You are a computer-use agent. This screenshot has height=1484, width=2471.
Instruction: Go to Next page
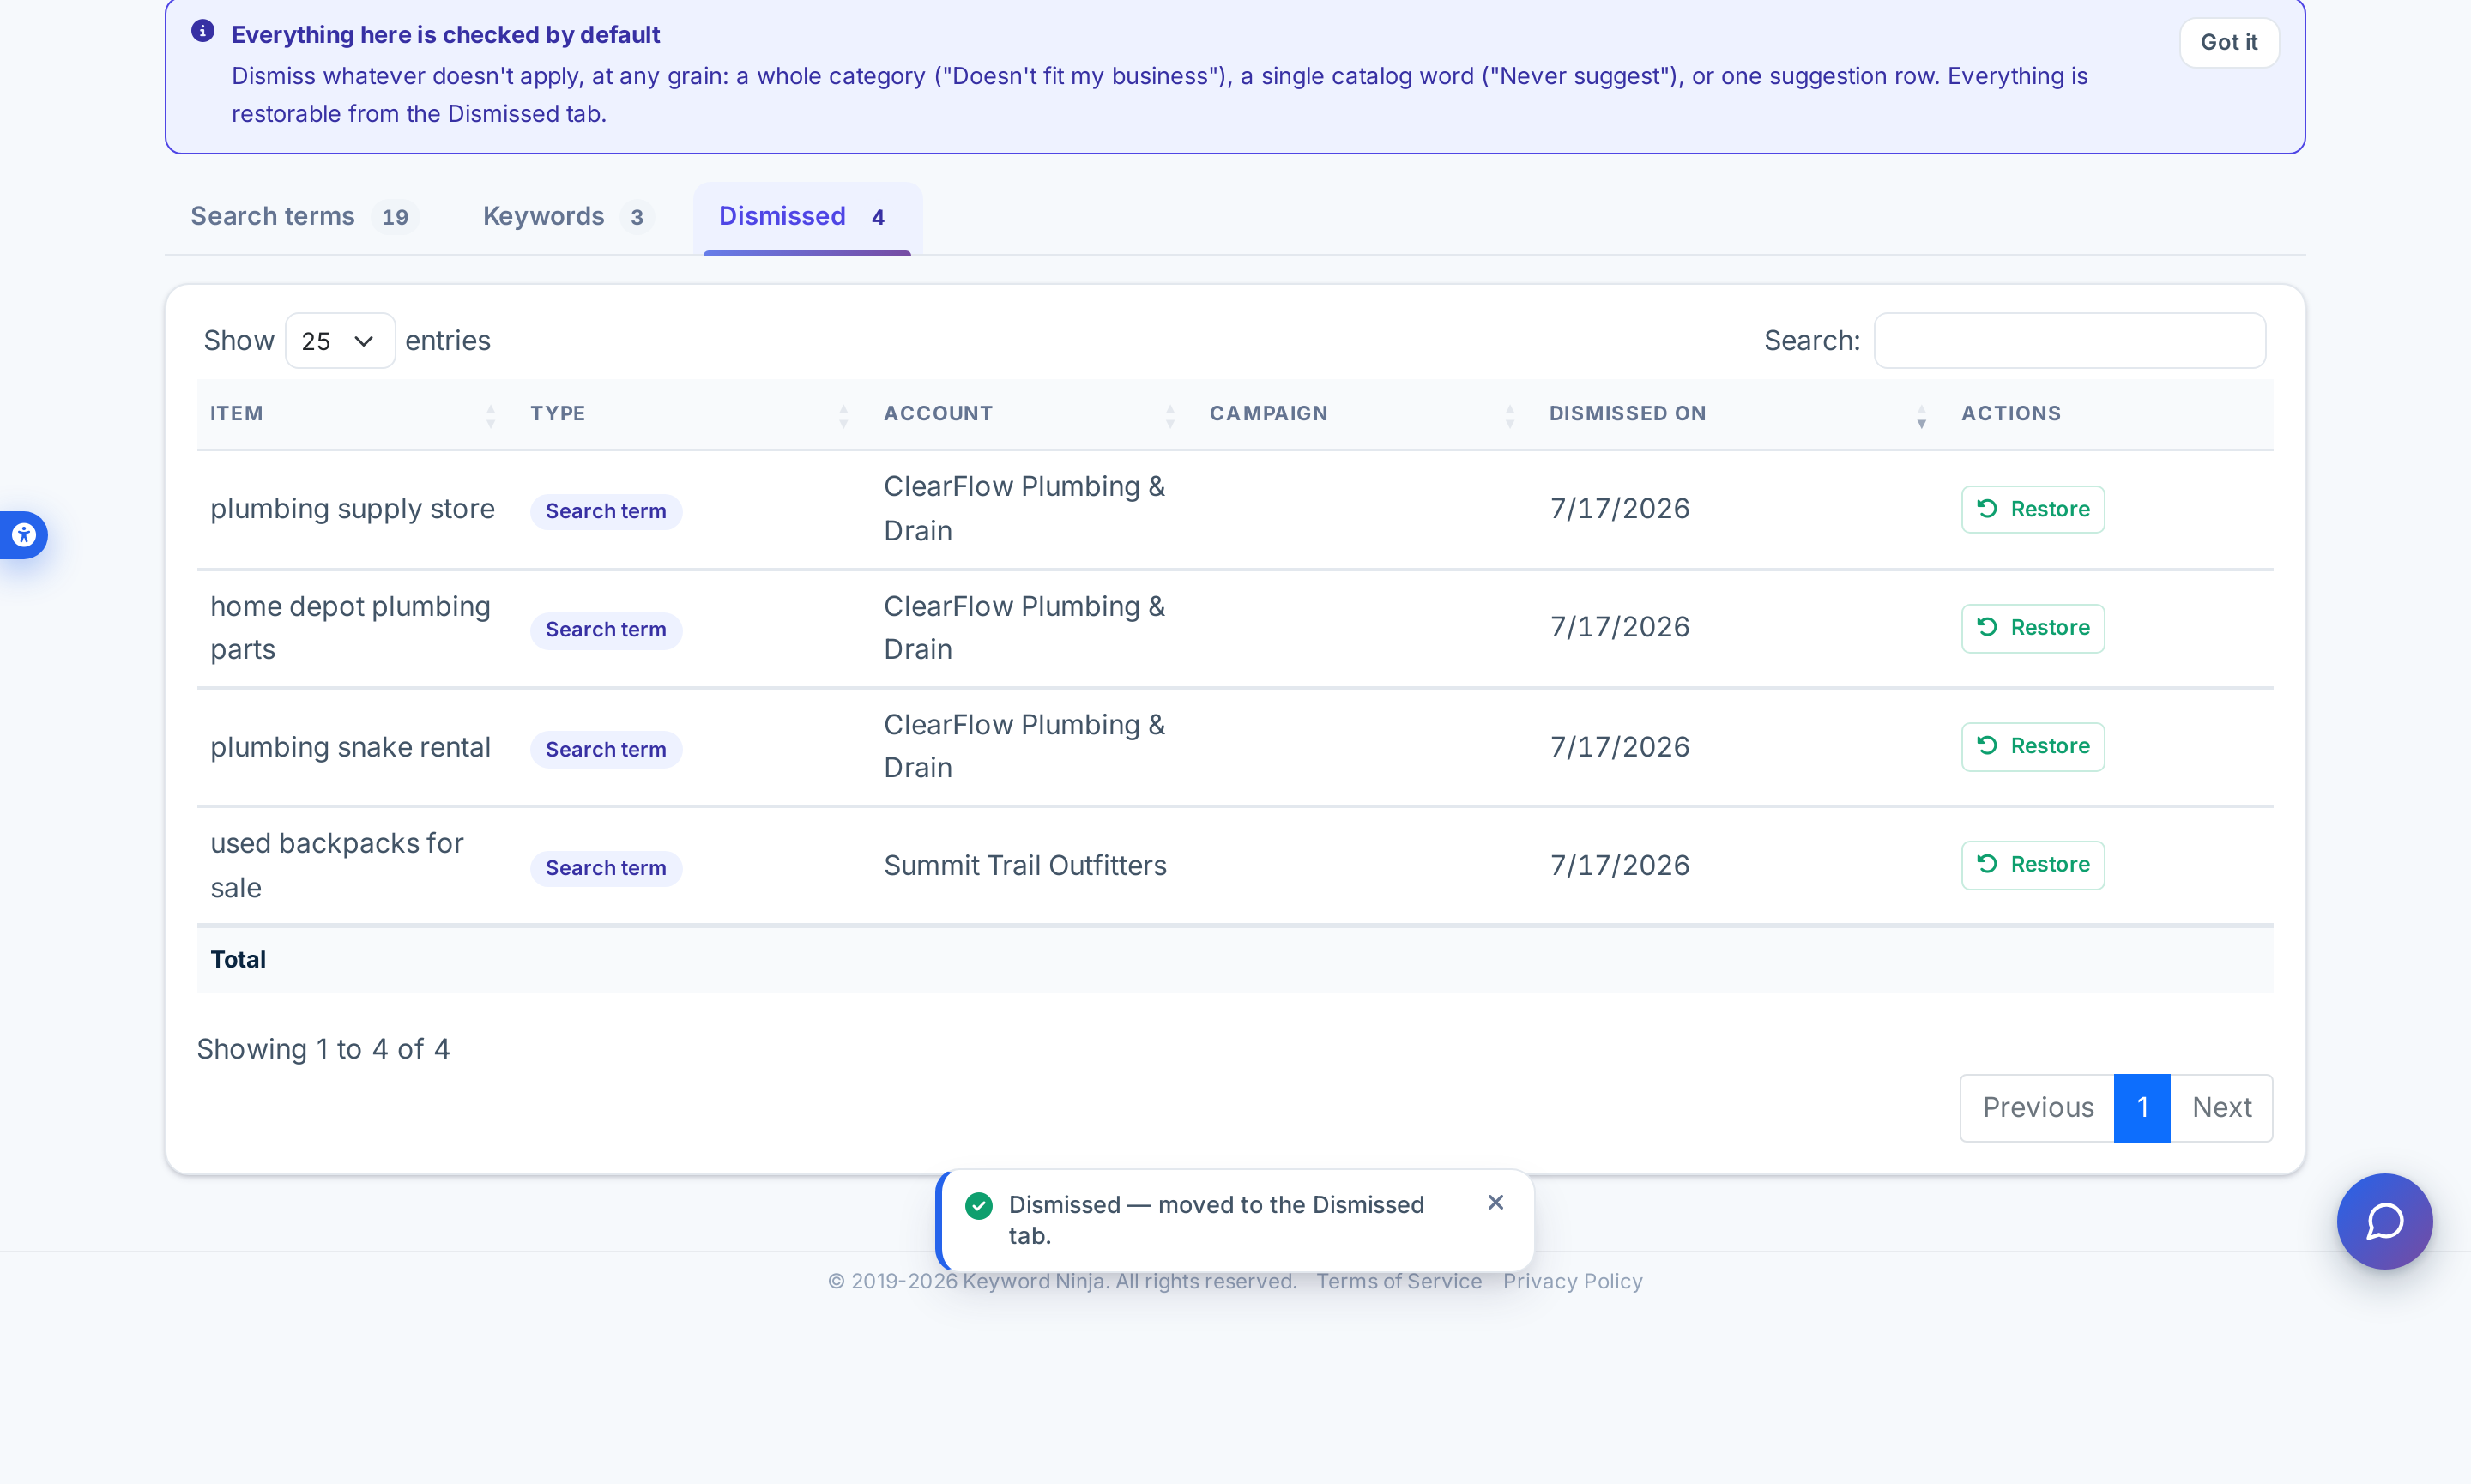click(x=2221, y=1107)
